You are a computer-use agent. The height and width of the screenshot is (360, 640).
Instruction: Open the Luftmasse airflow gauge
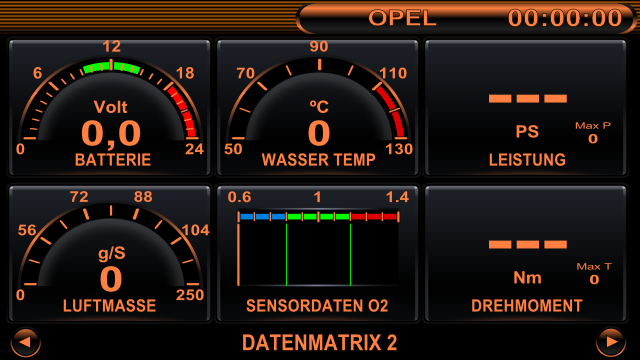109,254
